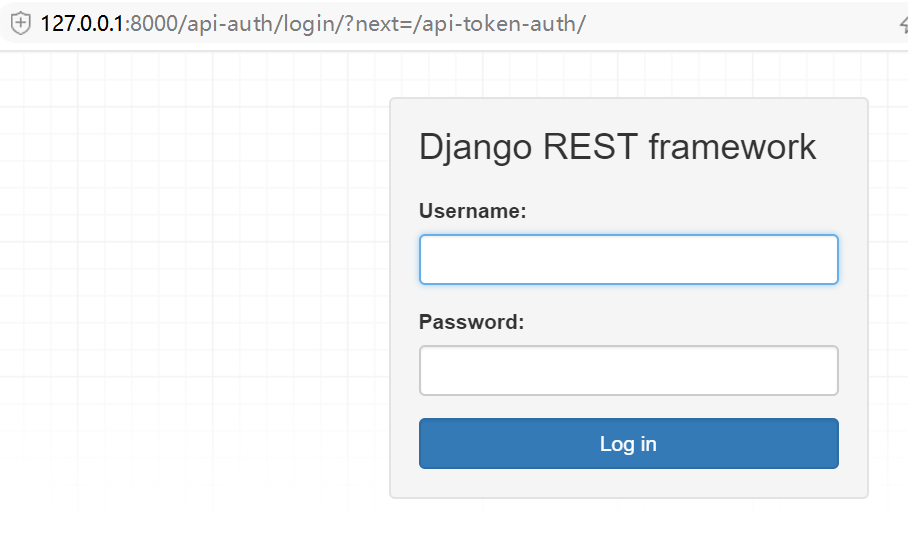Click the Django REST framework heading
The height and width of the screenshot is (539, 908).
(x=617, y=147)
